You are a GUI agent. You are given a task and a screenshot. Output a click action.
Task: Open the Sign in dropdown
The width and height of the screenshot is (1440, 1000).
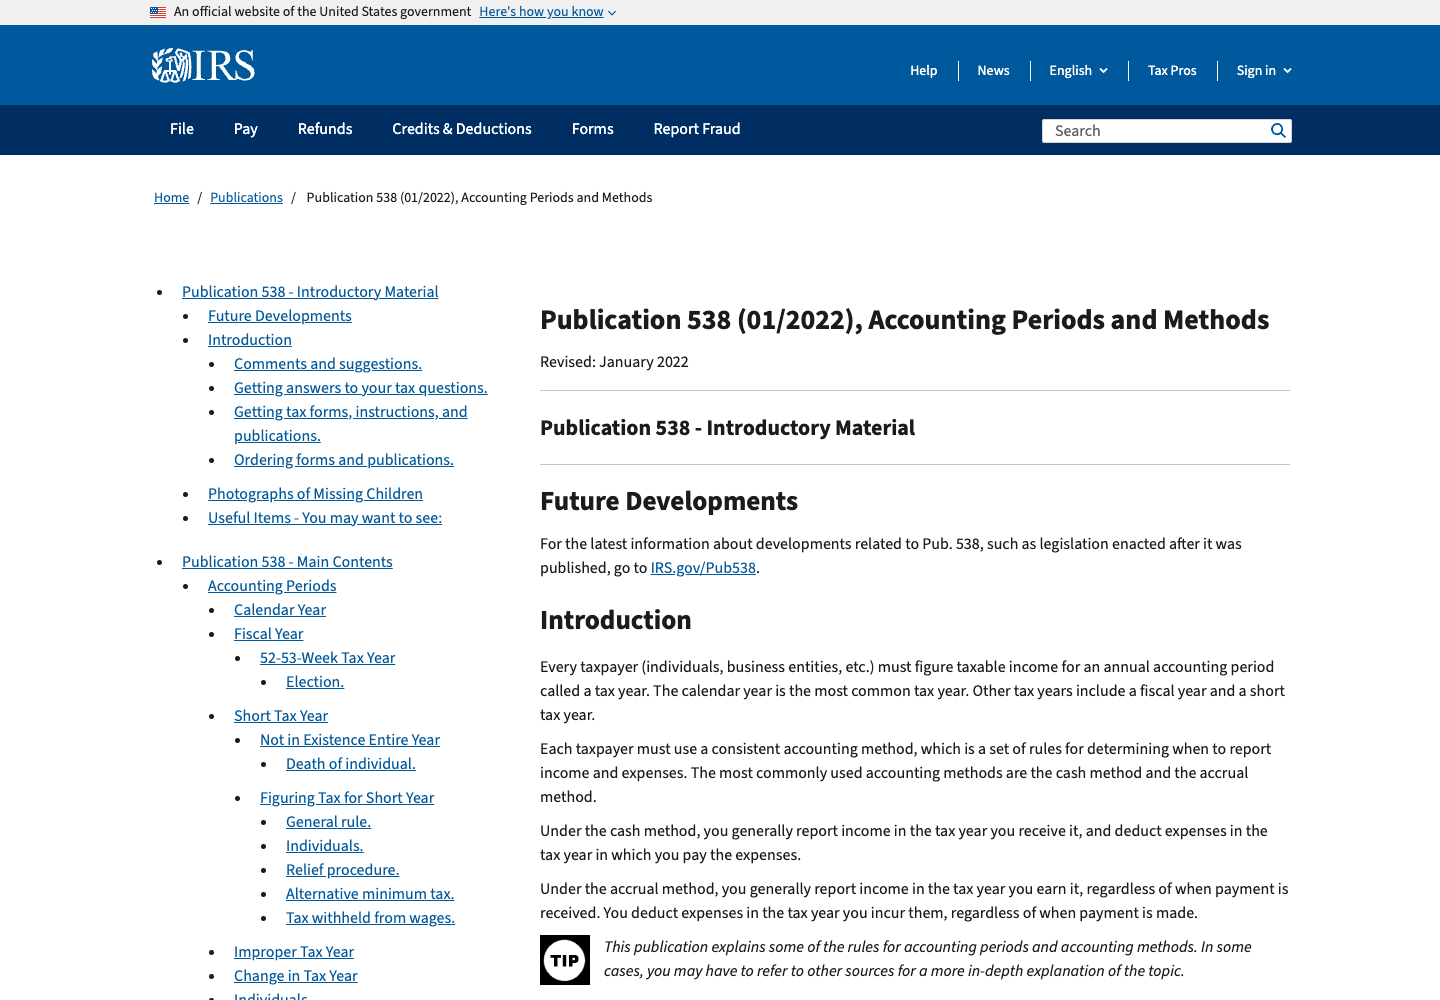pos(1264,71)
